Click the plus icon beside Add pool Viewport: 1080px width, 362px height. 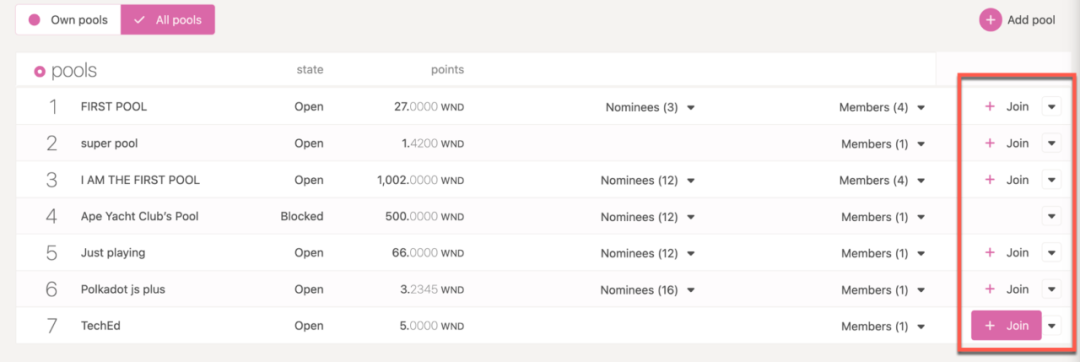(990, 20)
